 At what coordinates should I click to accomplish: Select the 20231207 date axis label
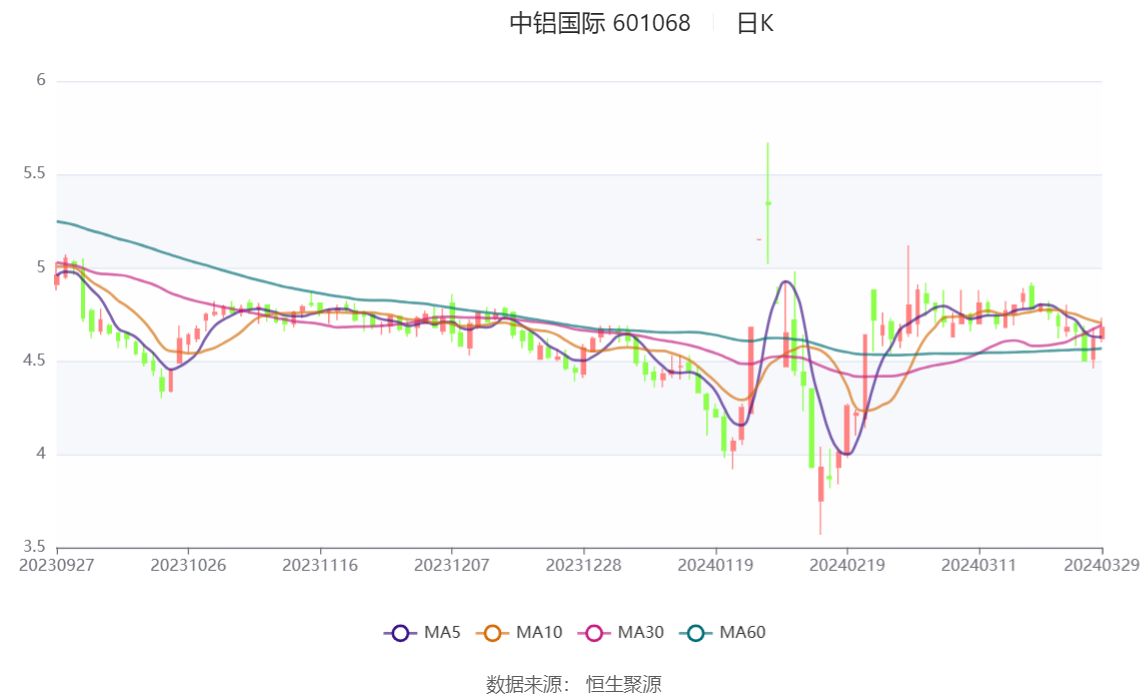(x=452, y=565)
